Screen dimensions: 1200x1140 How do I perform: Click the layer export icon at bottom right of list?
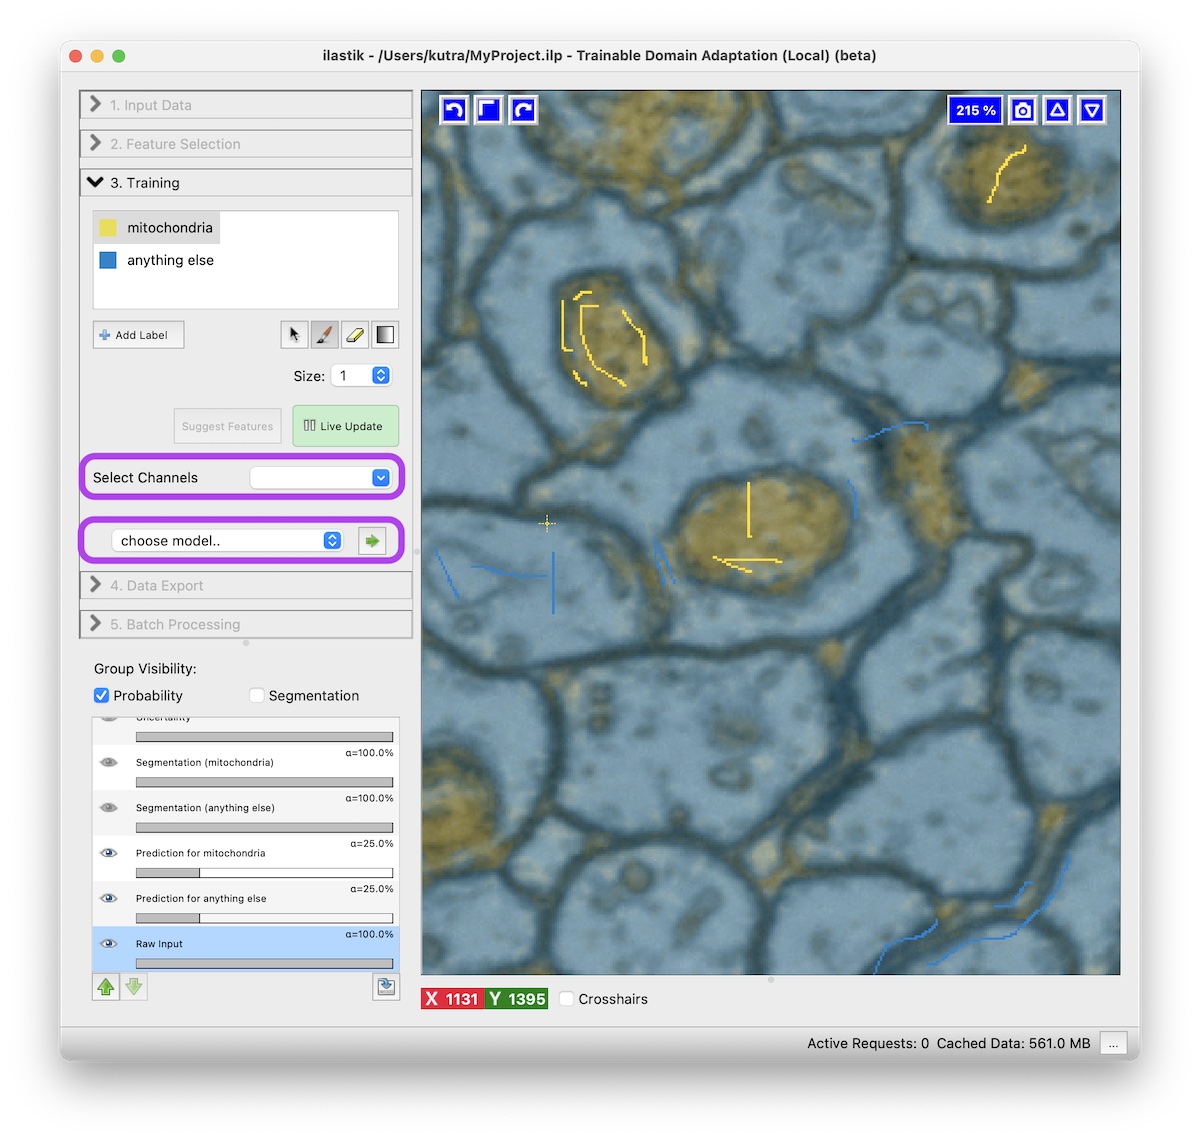pyautogui.click(x=386, y=987)
